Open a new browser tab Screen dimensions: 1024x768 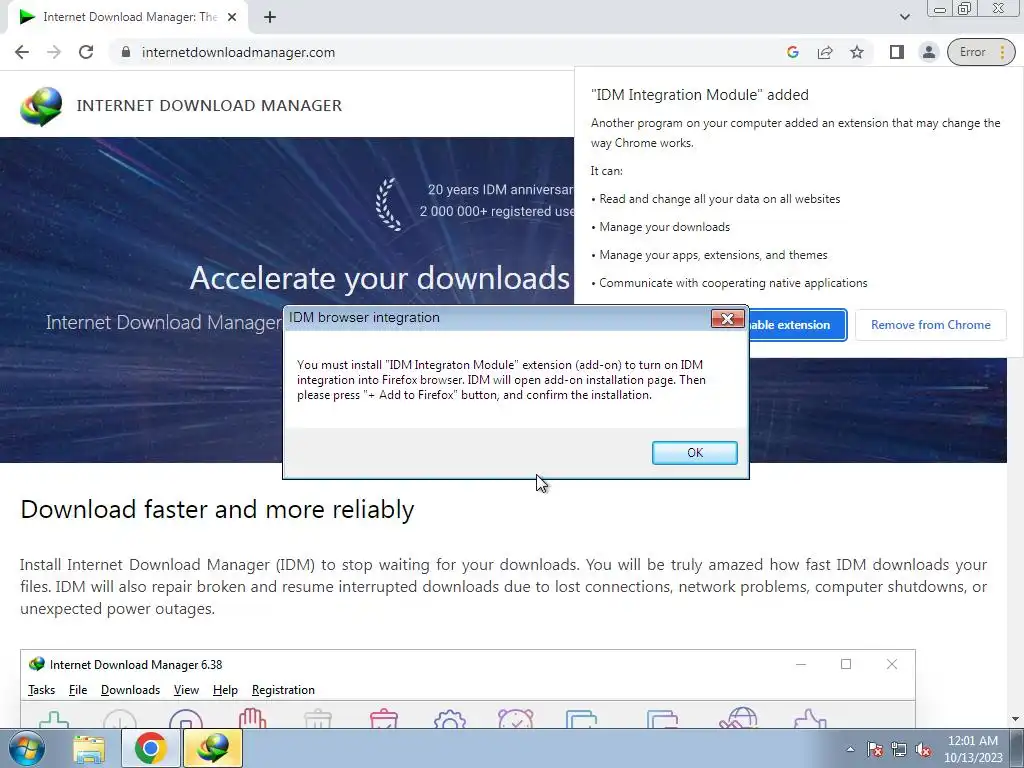point(270,17)
